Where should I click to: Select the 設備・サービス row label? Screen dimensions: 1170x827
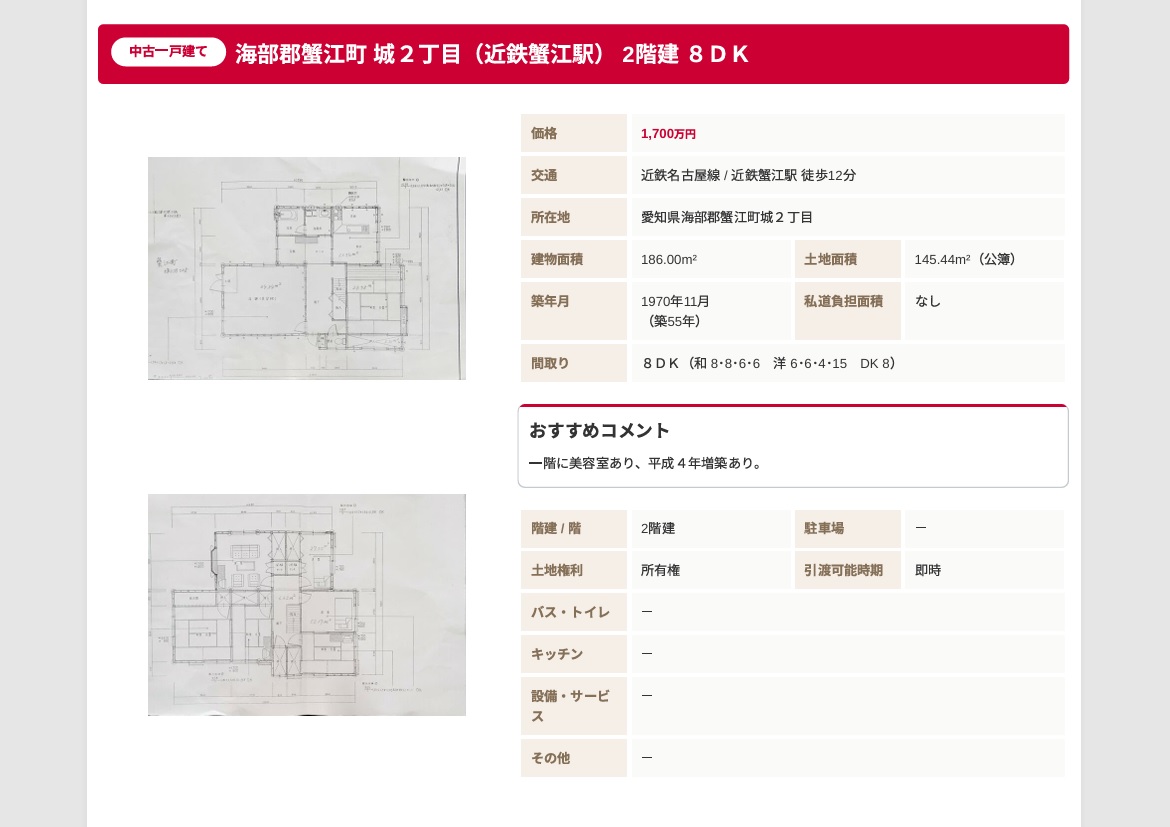point(570,706)
